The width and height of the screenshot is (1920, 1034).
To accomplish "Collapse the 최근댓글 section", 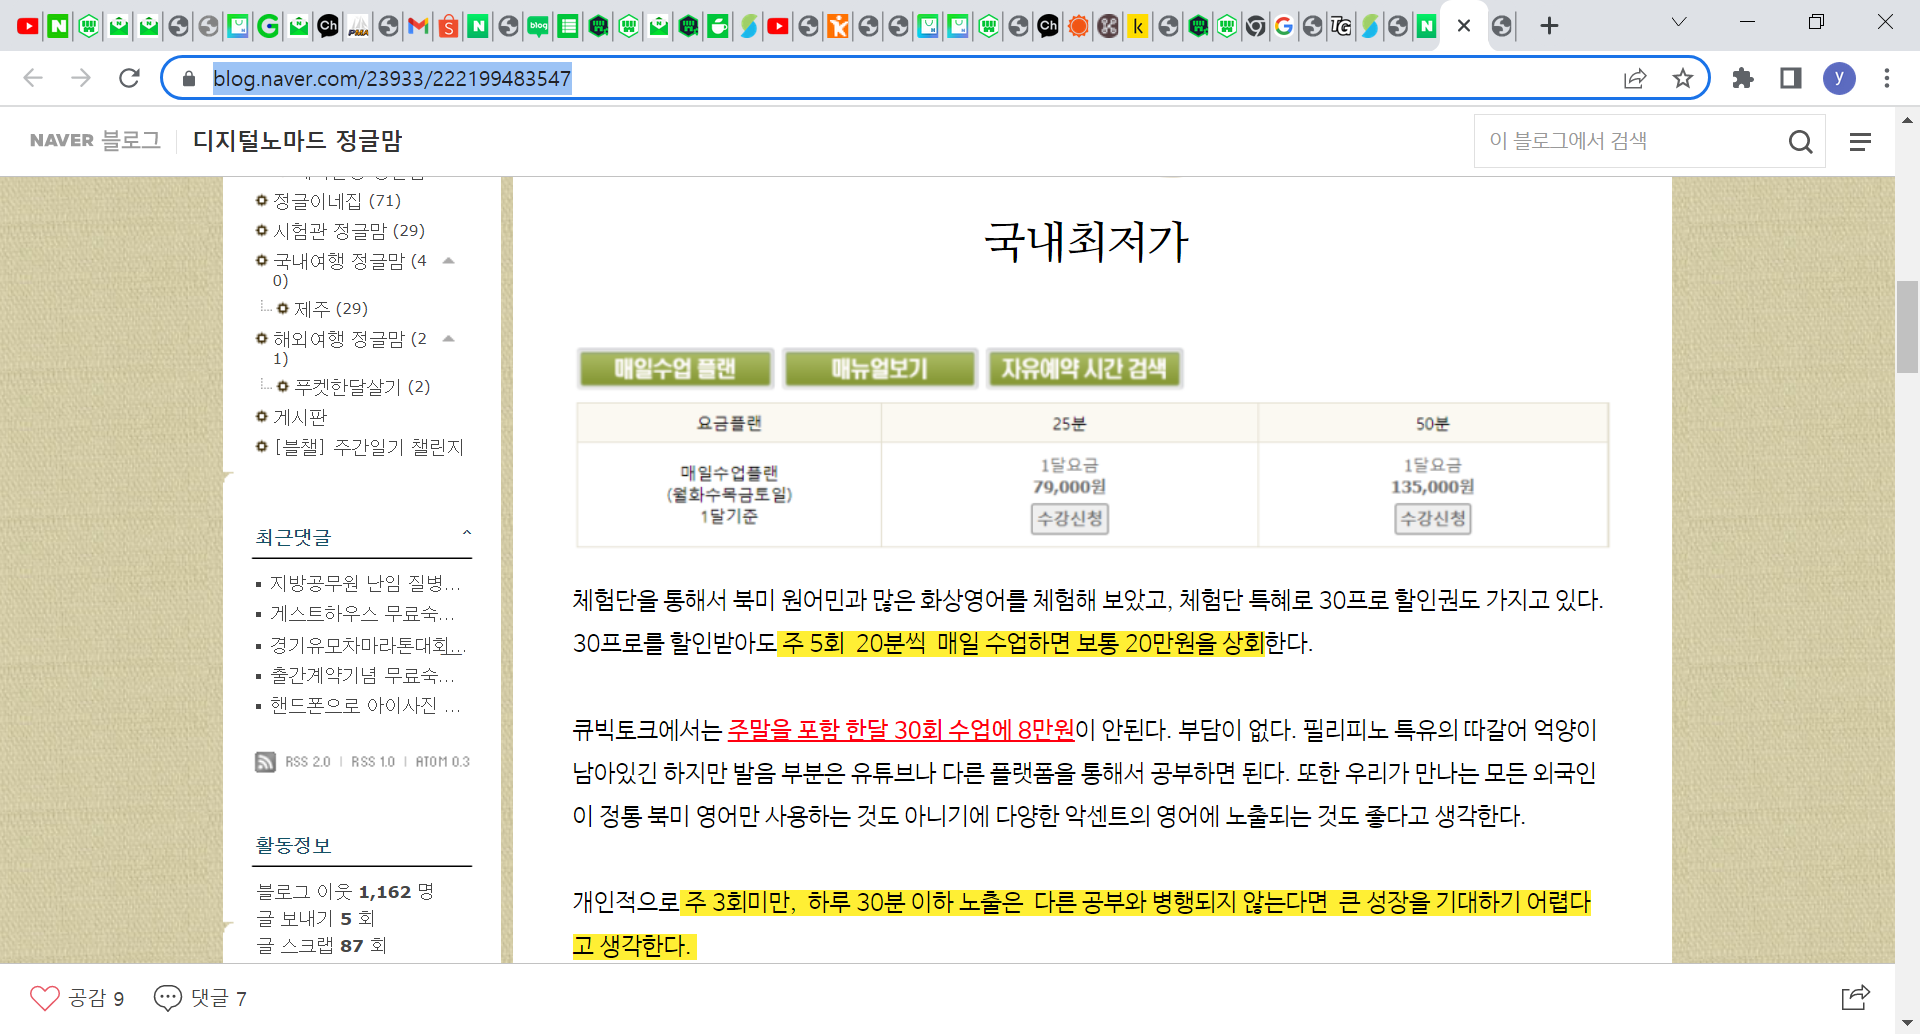I will (466, 534).
